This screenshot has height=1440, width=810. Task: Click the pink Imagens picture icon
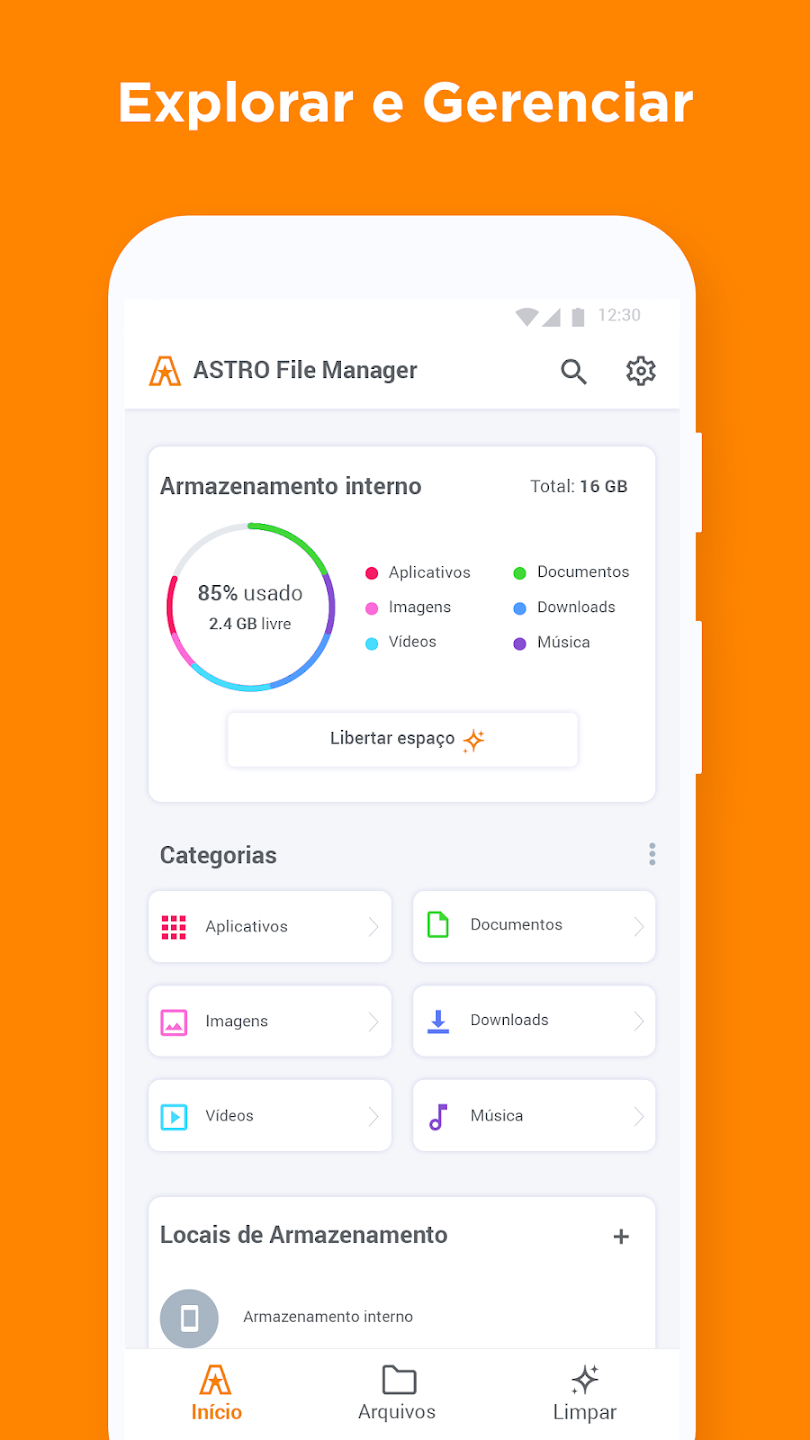174,1022
